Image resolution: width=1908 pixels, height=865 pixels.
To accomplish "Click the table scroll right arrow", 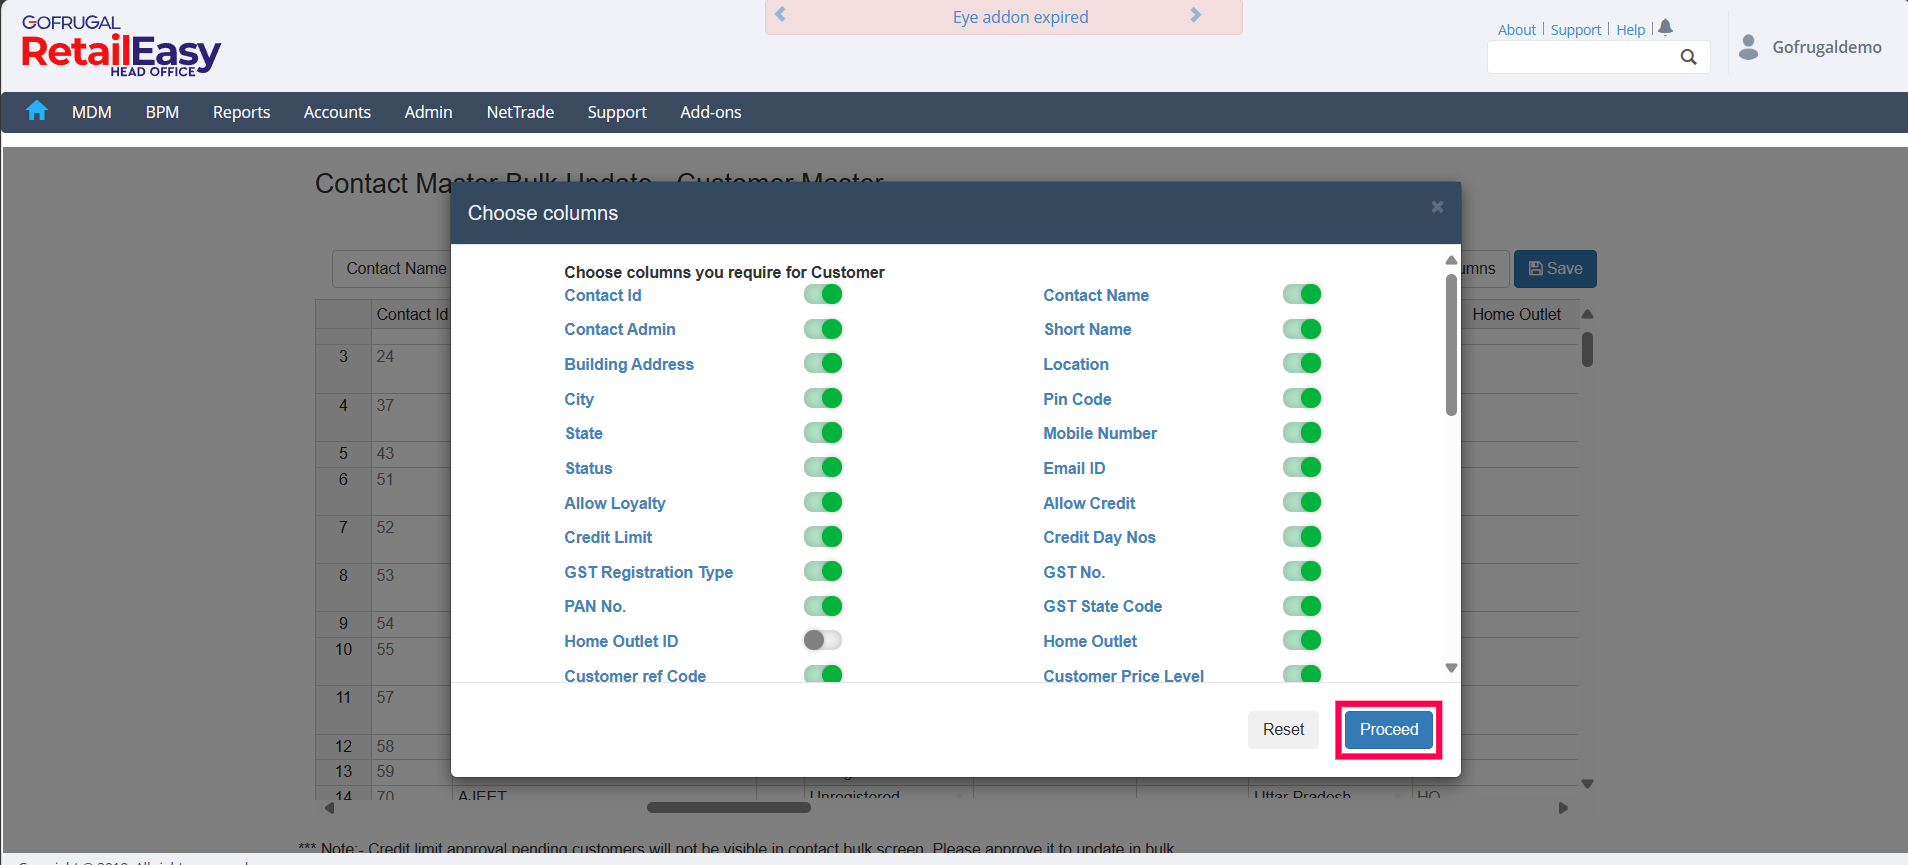I will (x=1563, y=807).
